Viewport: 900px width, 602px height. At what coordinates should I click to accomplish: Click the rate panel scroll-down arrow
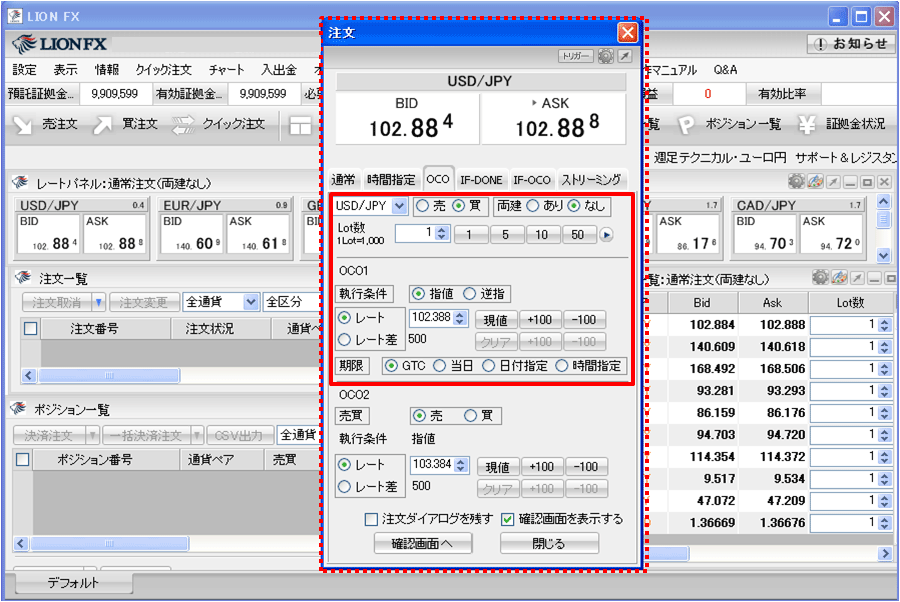(x=883, y=255)
